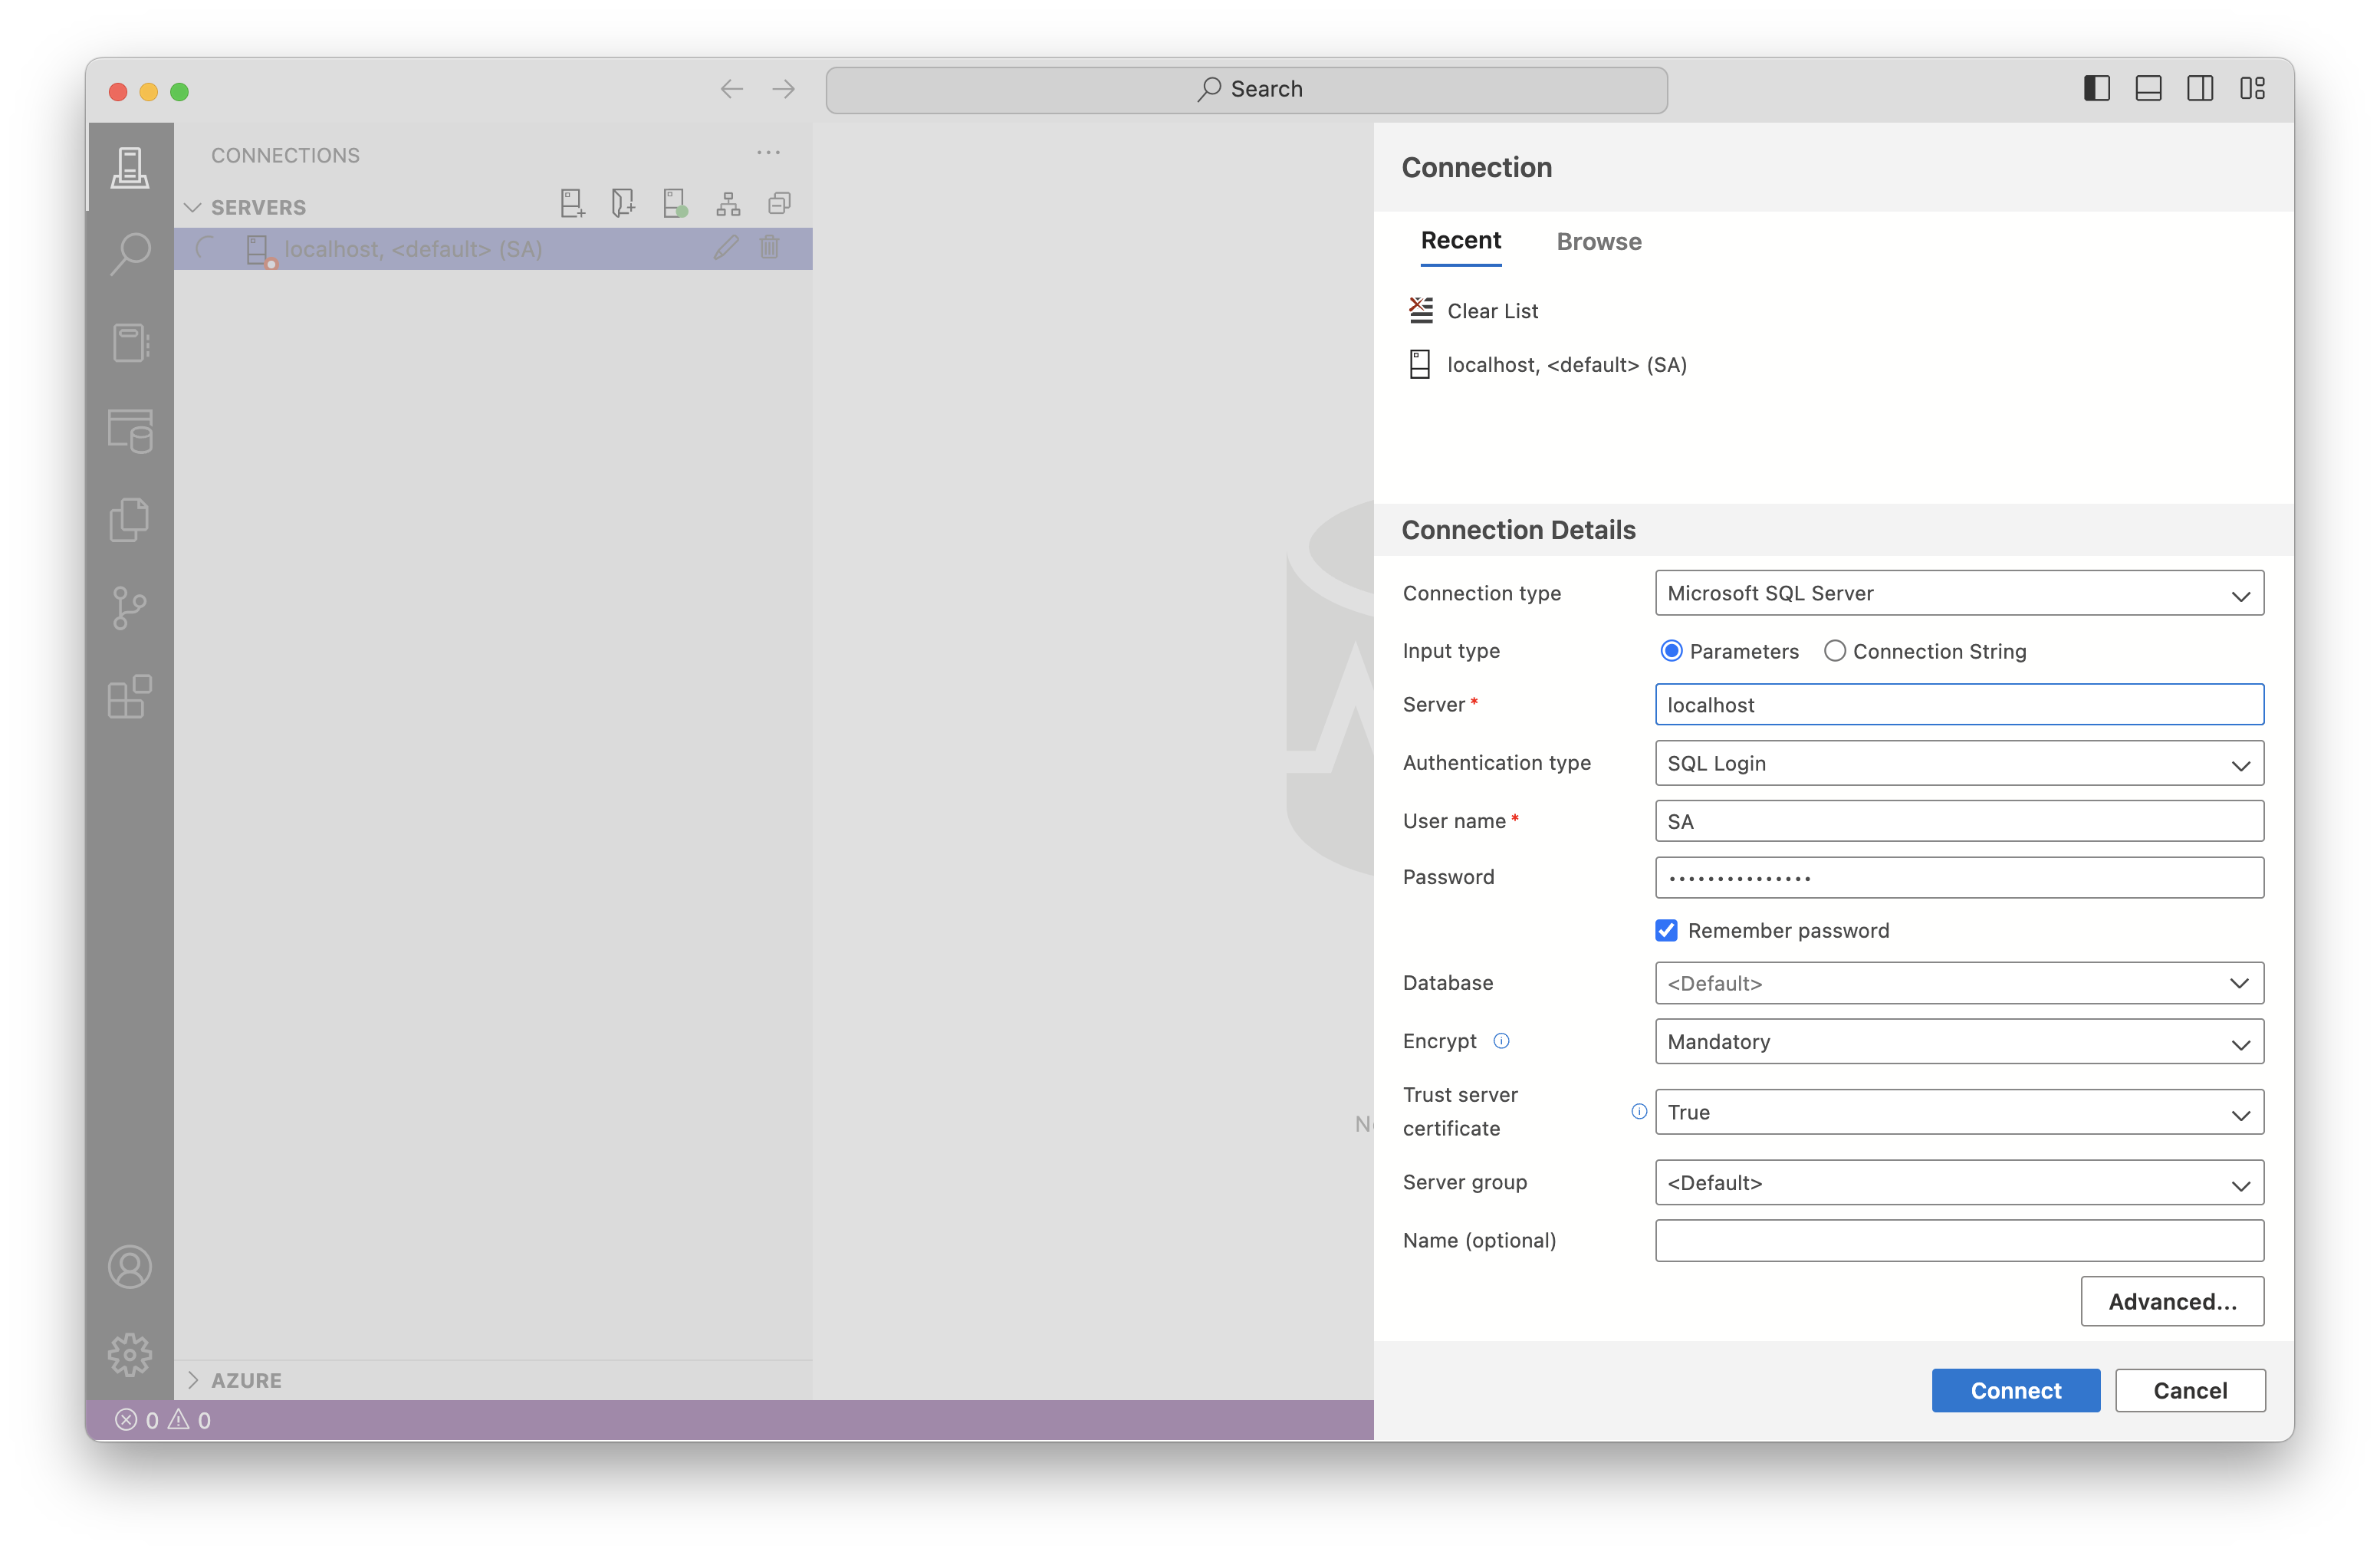Open the Encrypt Mandatory dropdown
Viewport: 2380px width, 1555px height.
pos(1959,1041)
